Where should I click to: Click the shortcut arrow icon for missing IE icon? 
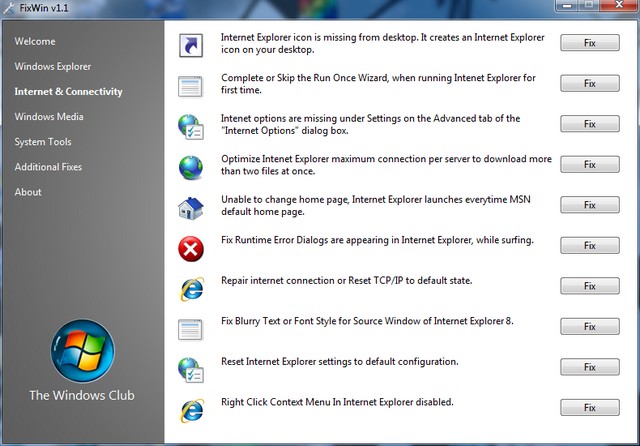point(191,45)
